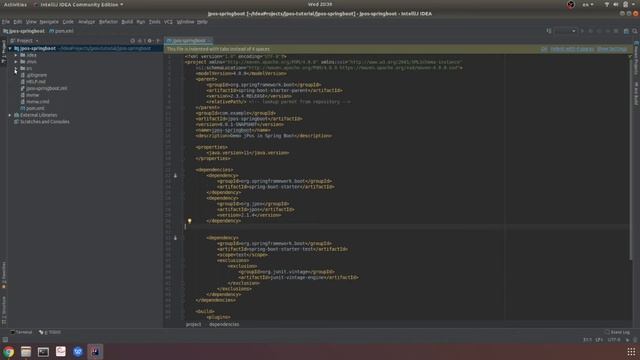
Task: Open the Code menu
Action: tap(68, 22)
